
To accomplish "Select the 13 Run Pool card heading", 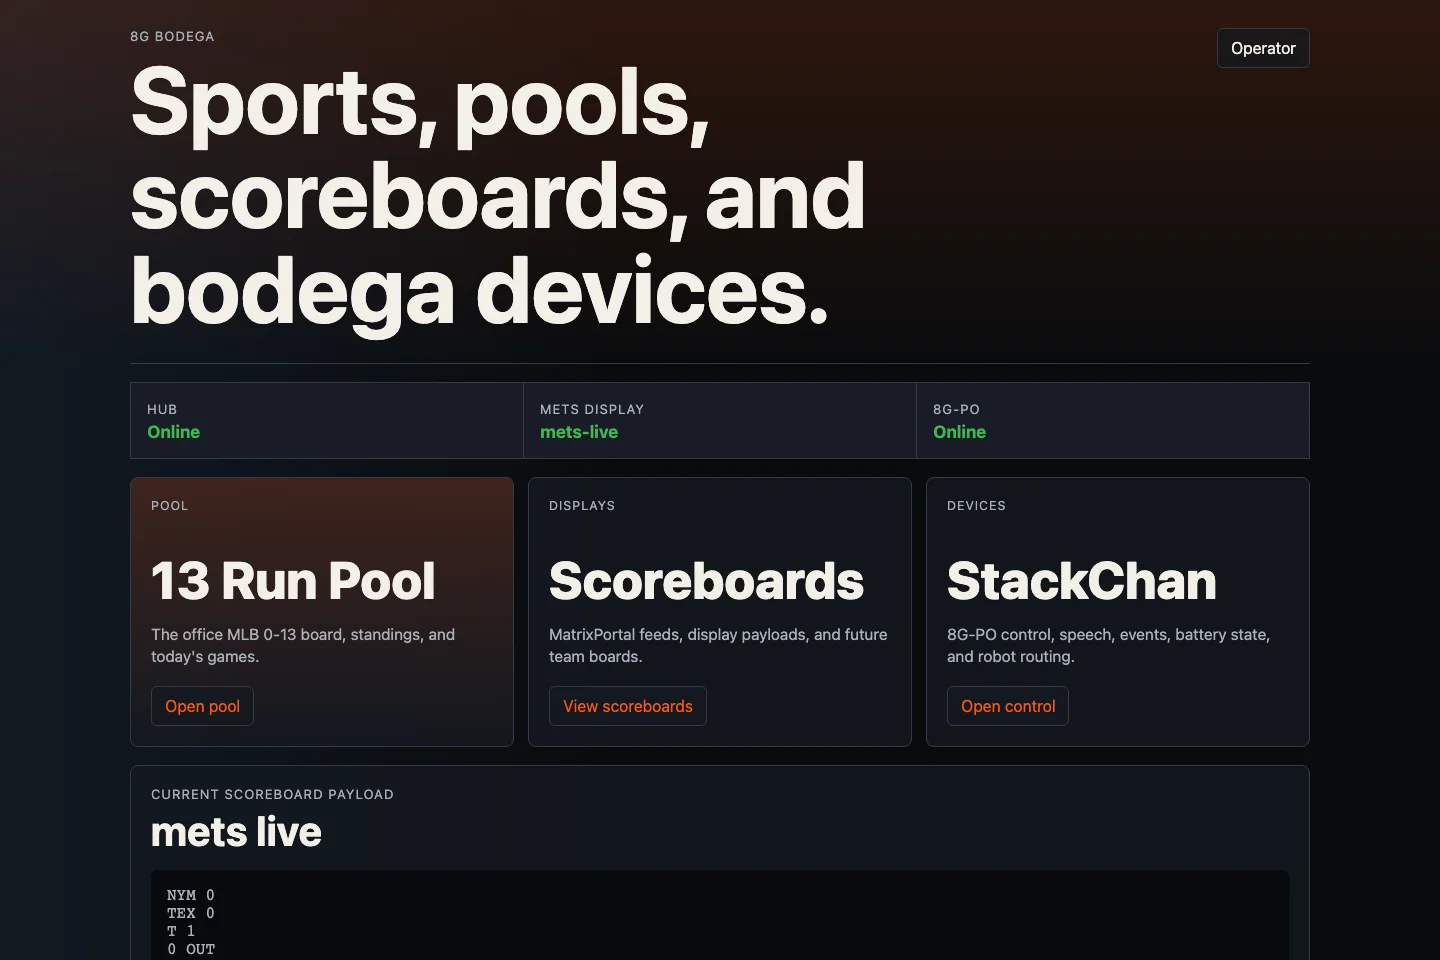I will pos(293,581).
